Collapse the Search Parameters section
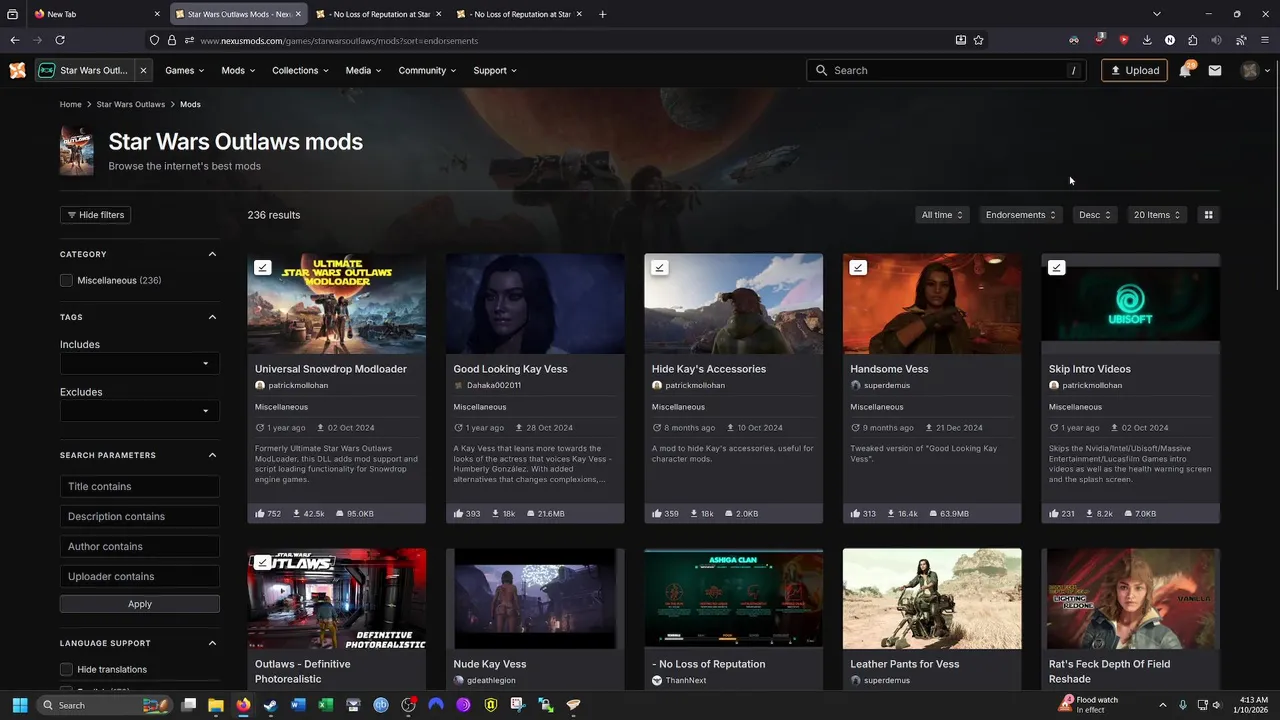 pyautogui.click(x=212, y=455)
